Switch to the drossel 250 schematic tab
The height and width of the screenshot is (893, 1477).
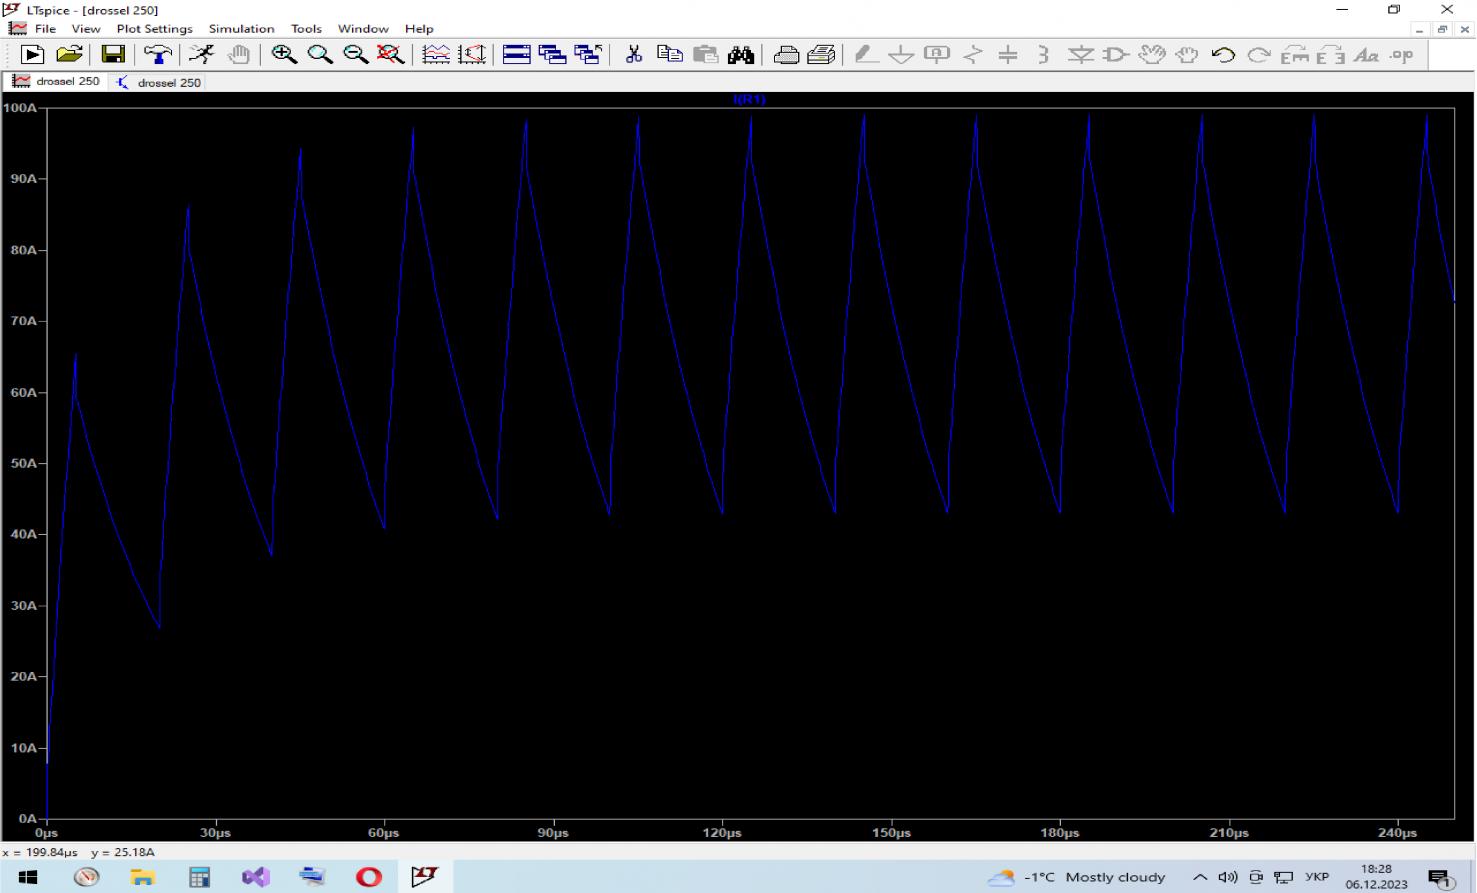tap(159, 82)
